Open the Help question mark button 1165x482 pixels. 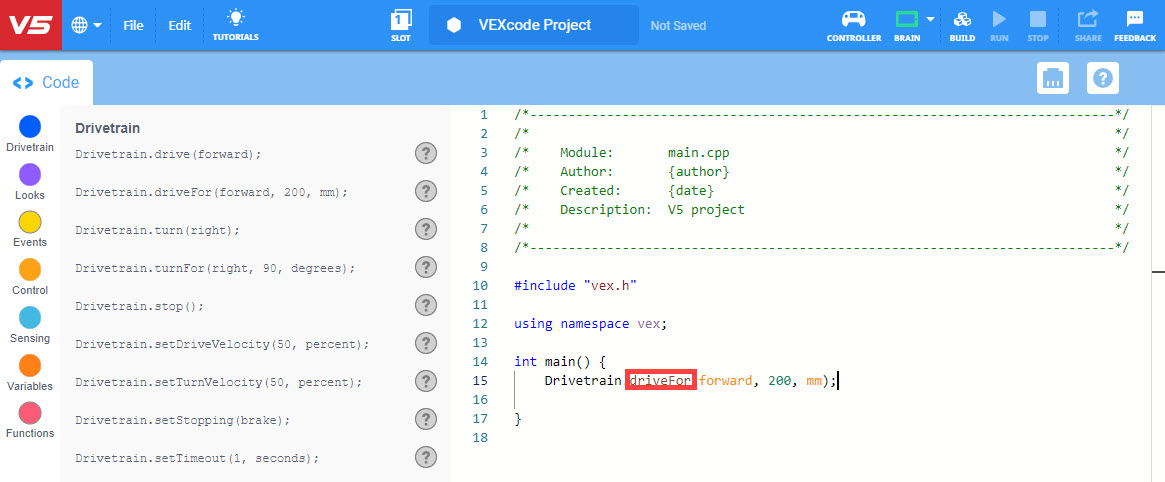1102,78
